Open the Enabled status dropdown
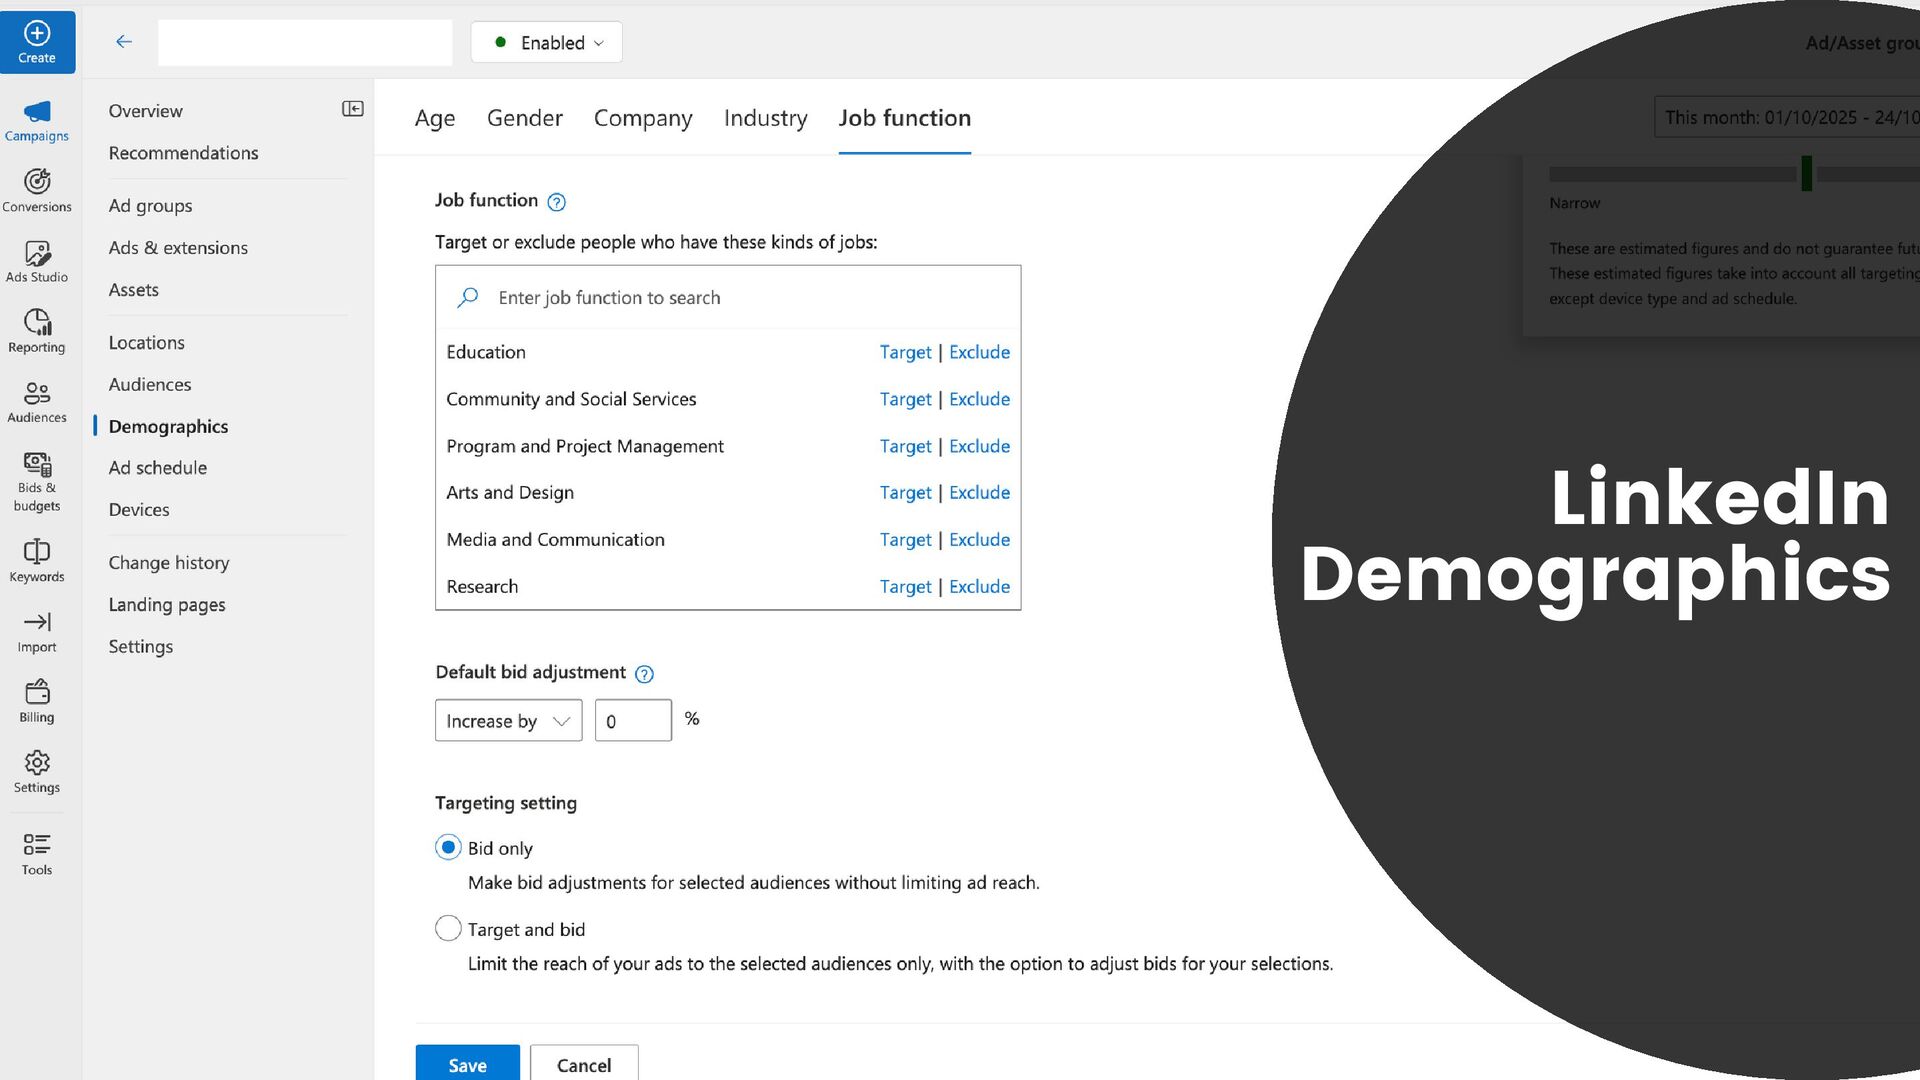The image size is (1920, 1080). click(547, 43)
